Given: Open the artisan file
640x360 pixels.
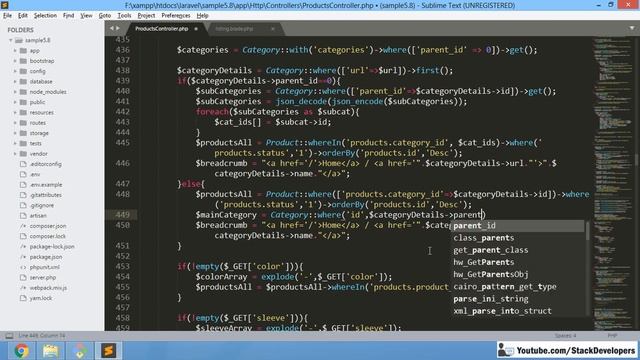Looking at the screenshot, I should pos(38,216).
